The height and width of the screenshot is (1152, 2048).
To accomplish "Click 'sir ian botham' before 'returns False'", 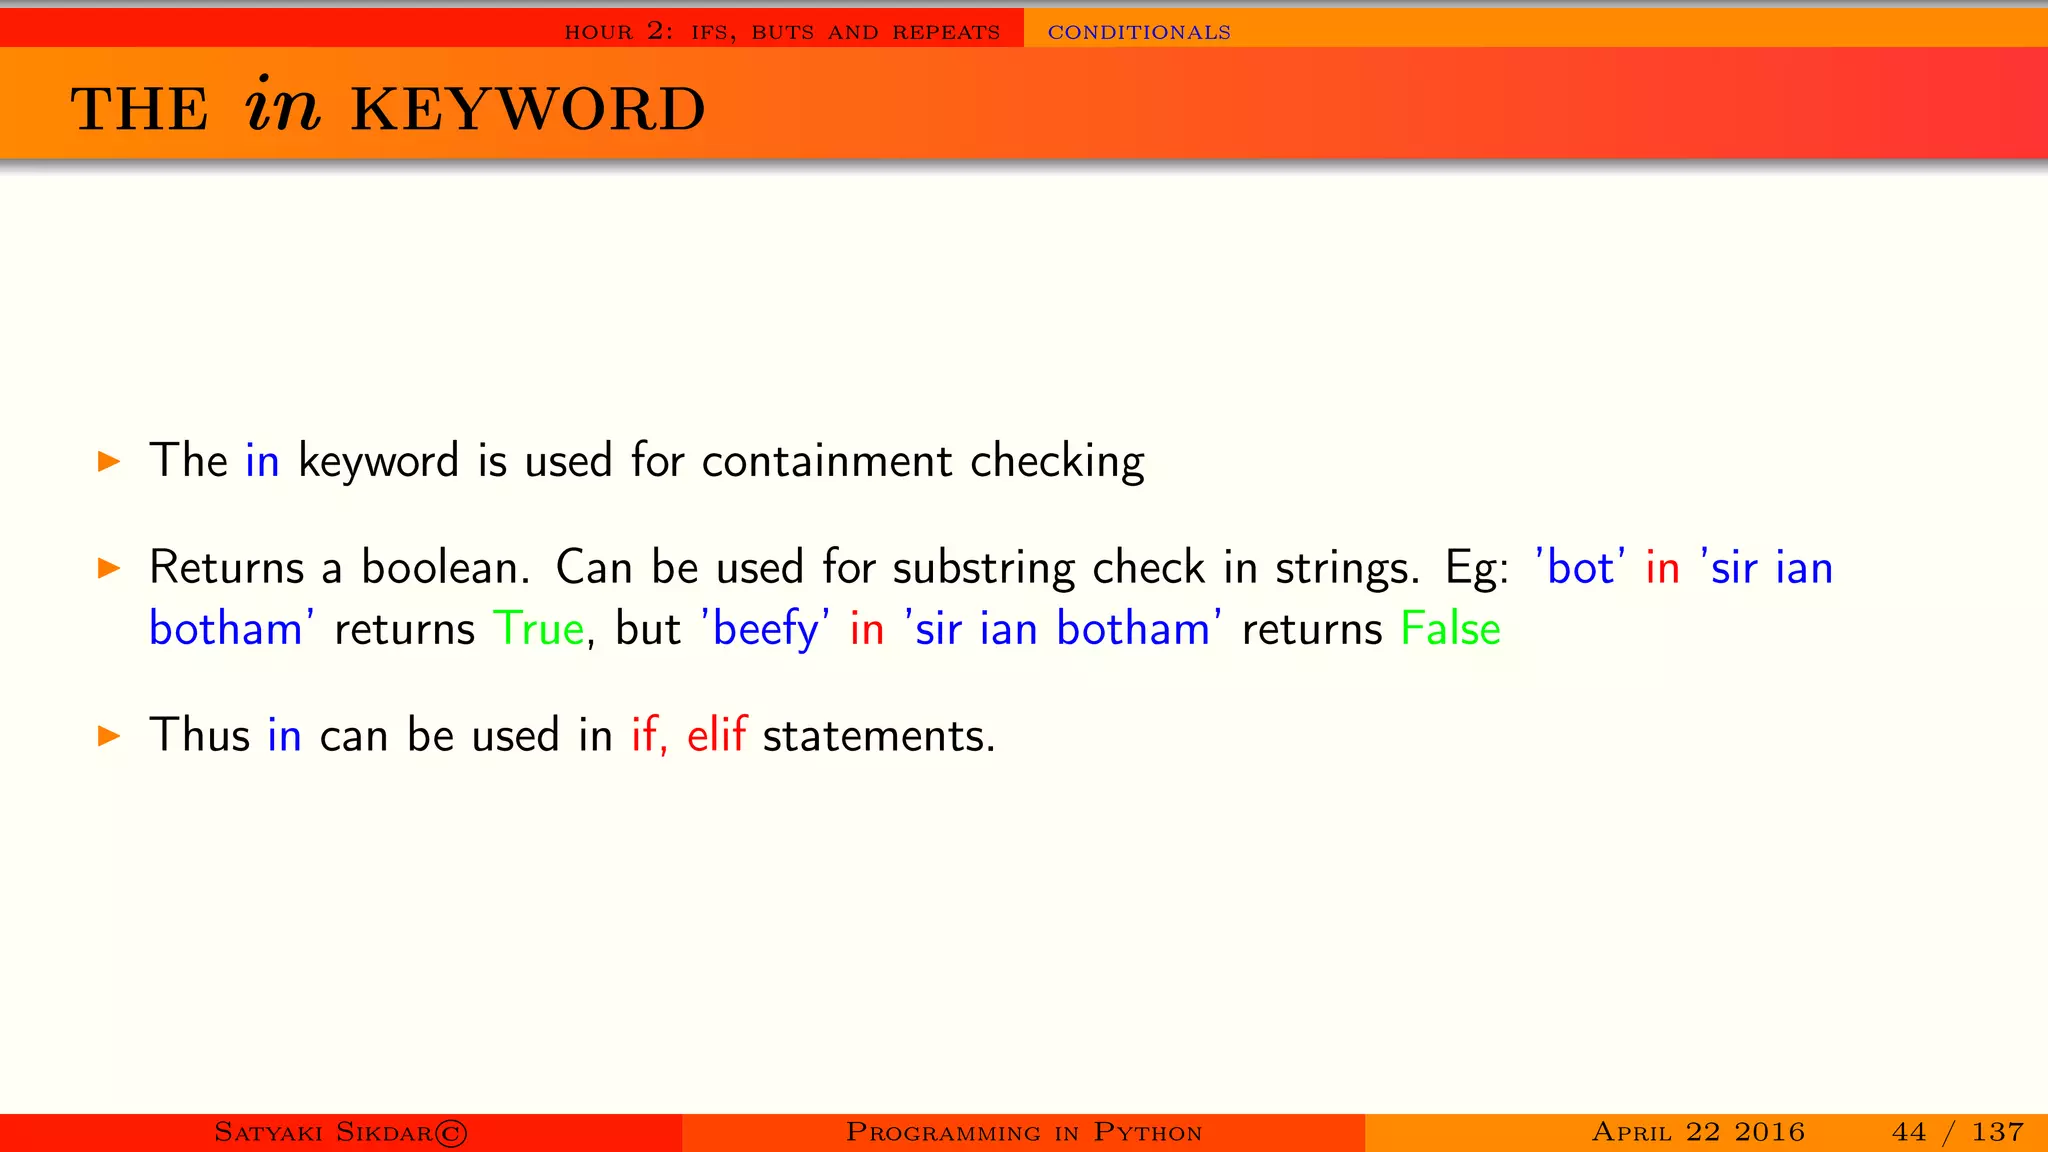I will point(1063,629).
